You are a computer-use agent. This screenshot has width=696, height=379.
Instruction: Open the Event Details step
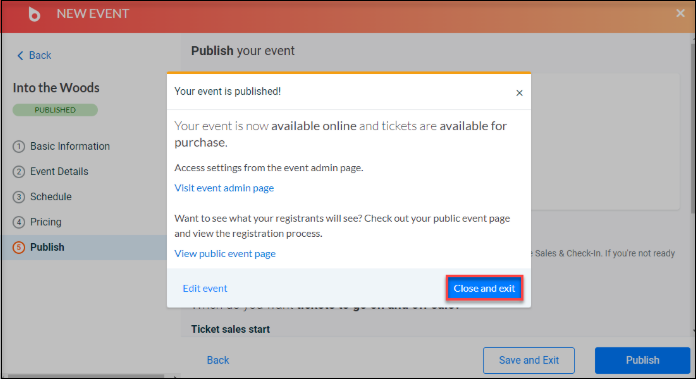59,171
